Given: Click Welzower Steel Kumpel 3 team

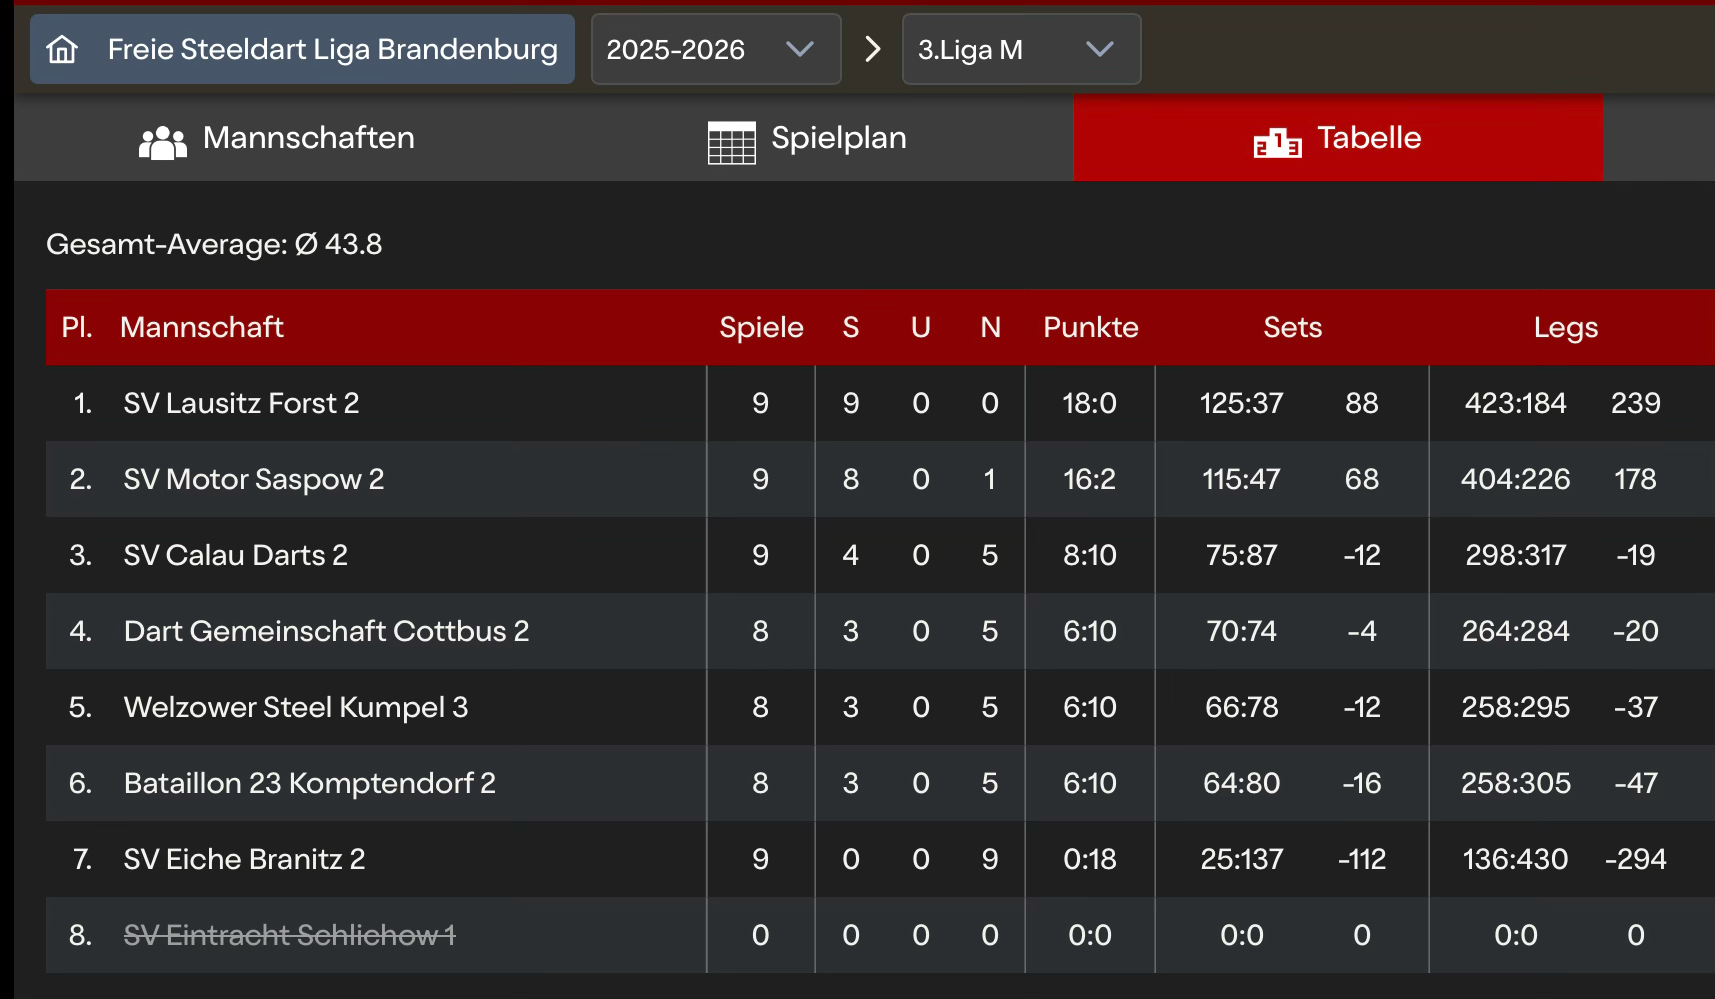Looking at the screenshot, I should (295, 707).
